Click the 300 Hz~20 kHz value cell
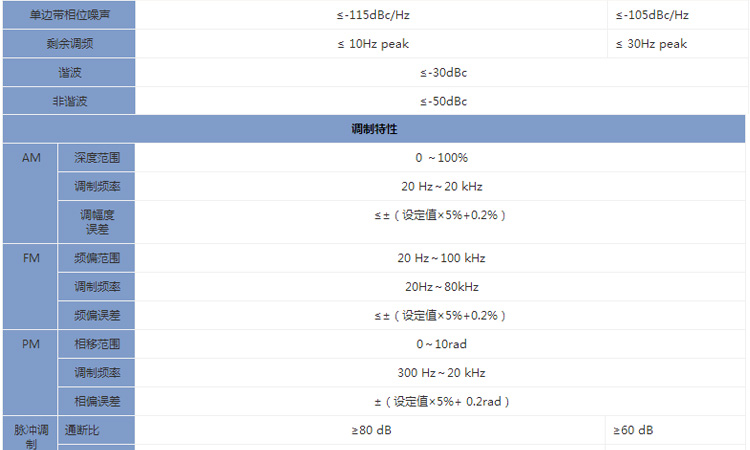This screenshot has width=750, height=450. click(x=441, y=373)
